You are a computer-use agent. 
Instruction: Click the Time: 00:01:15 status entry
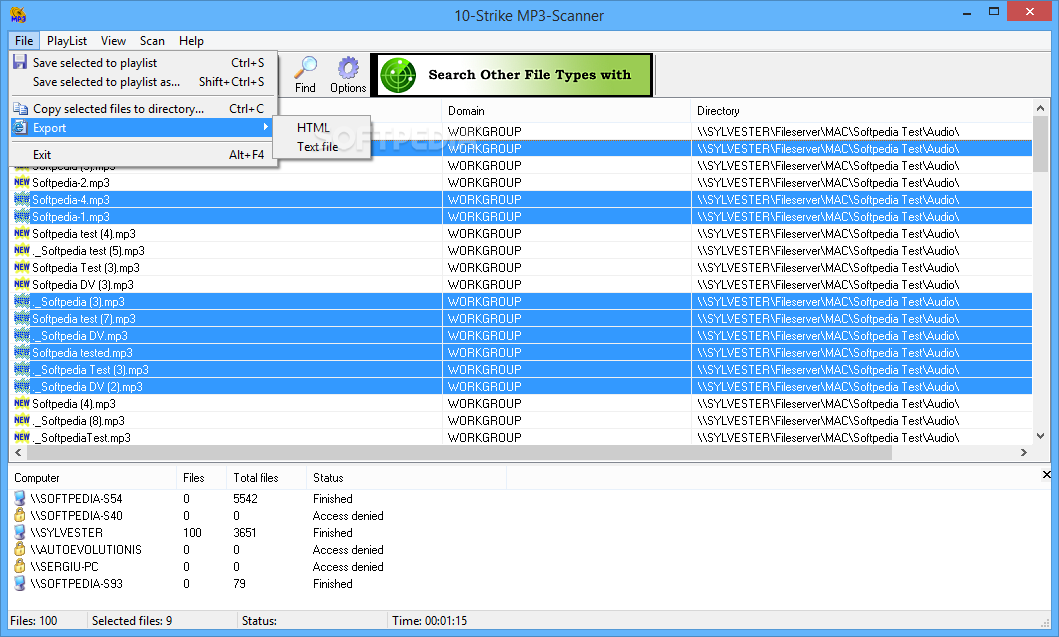(430, 620)
